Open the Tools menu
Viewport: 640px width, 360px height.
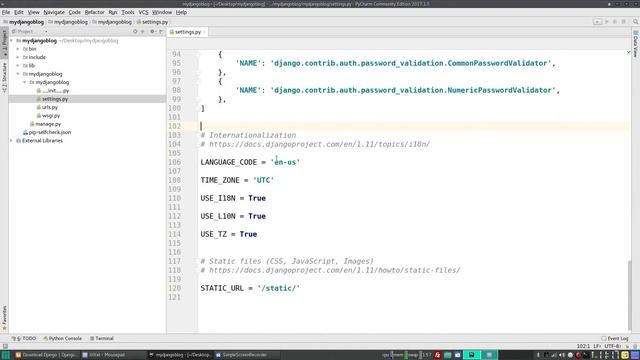128,12
